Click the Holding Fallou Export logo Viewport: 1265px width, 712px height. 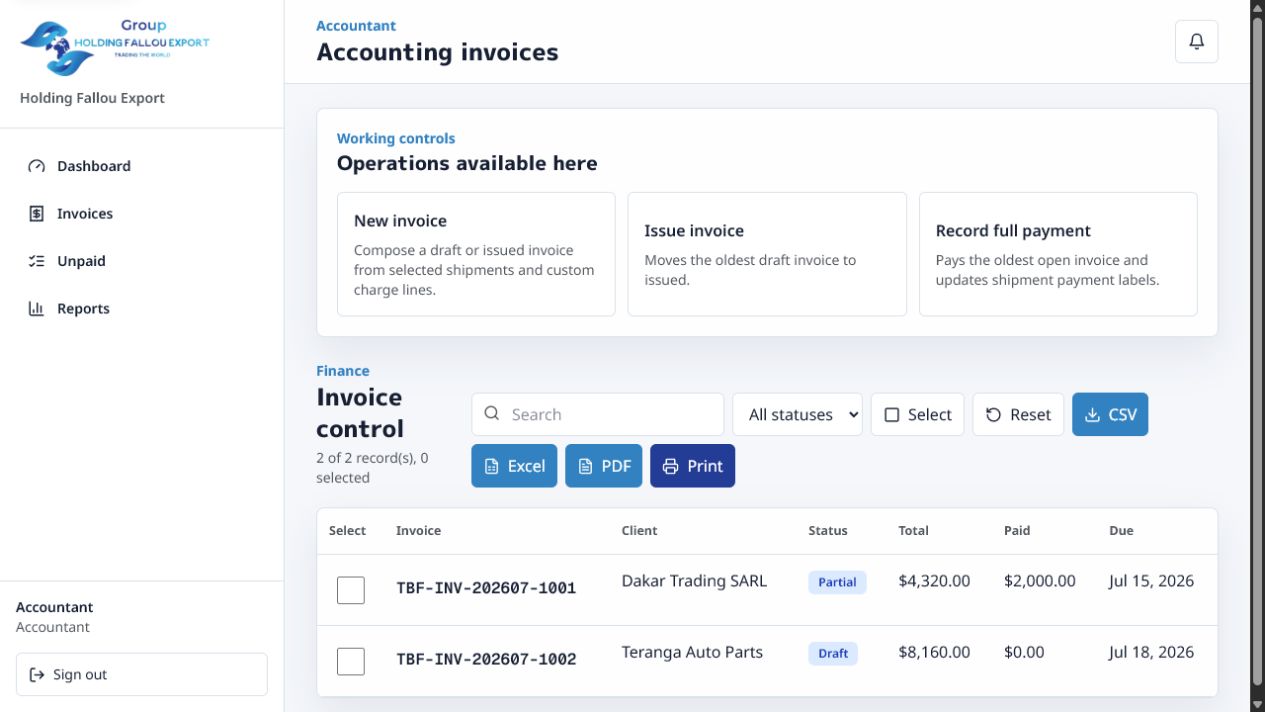tap(115, 47)
